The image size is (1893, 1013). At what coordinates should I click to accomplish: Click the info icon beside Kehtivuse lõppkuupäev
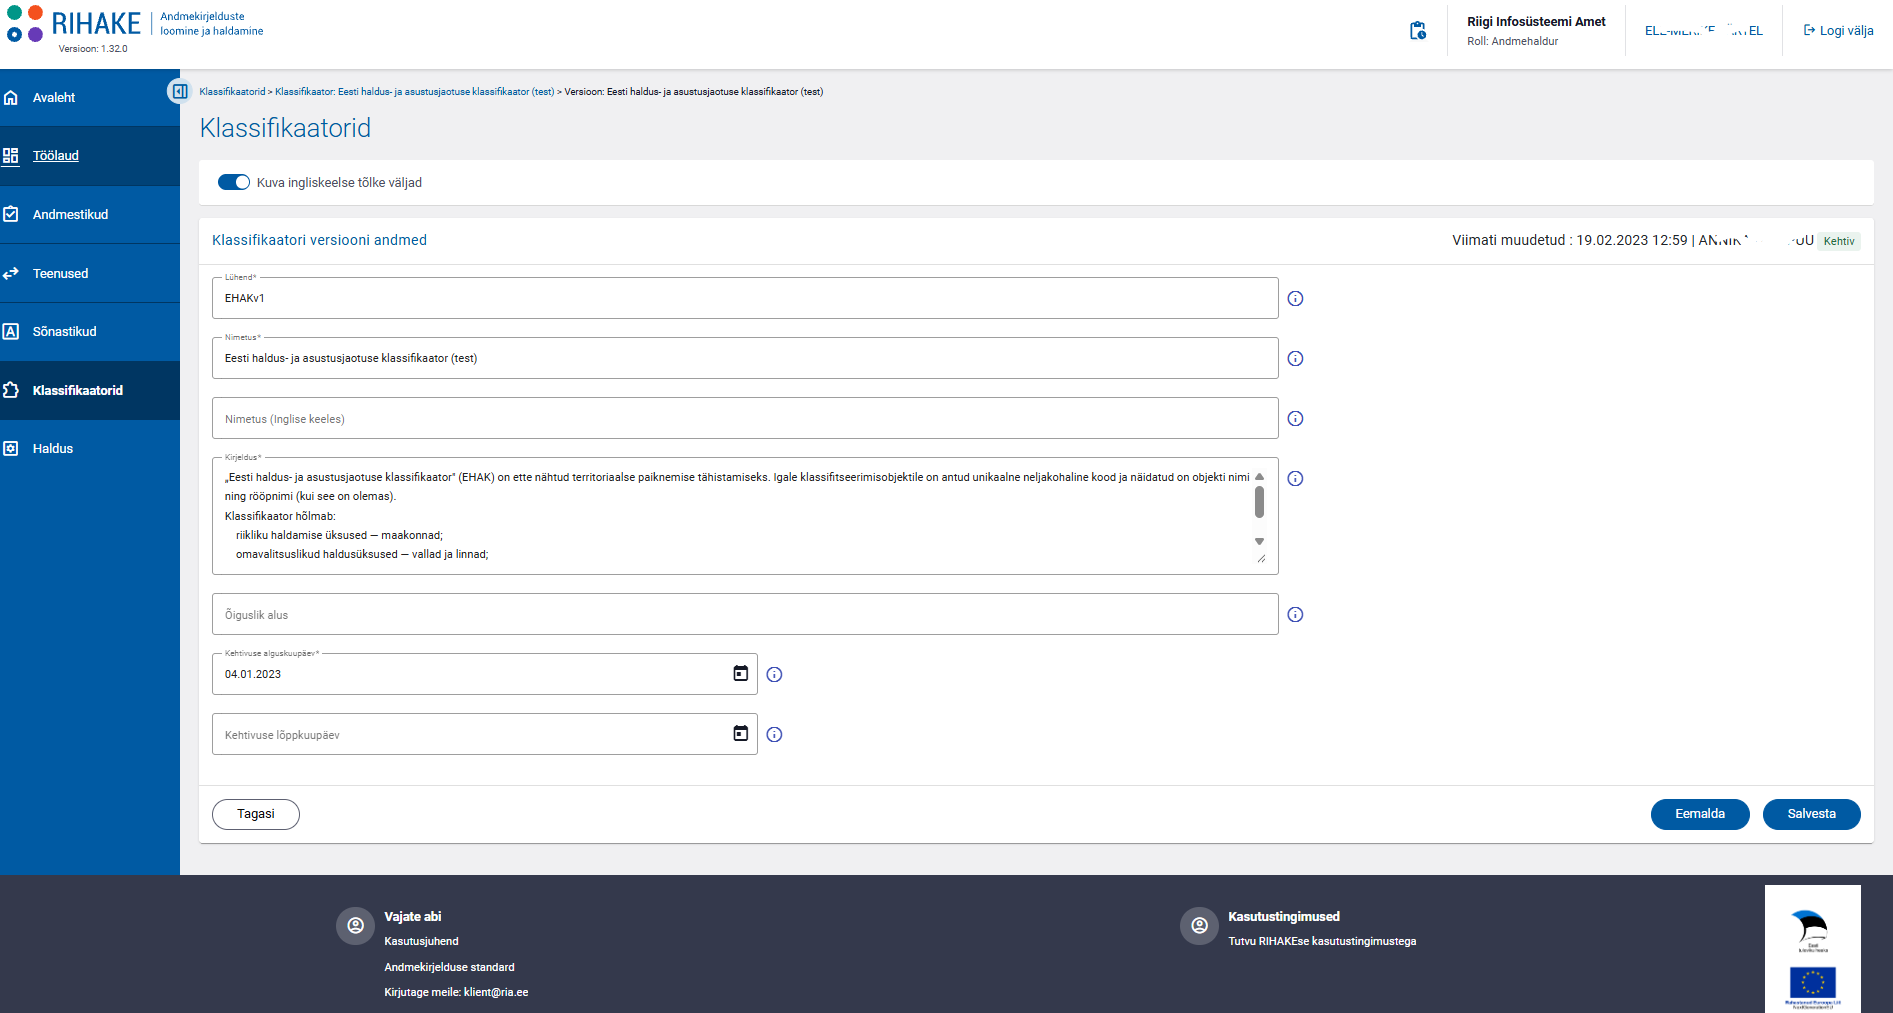pyautogui.click(x=774, y=735)
